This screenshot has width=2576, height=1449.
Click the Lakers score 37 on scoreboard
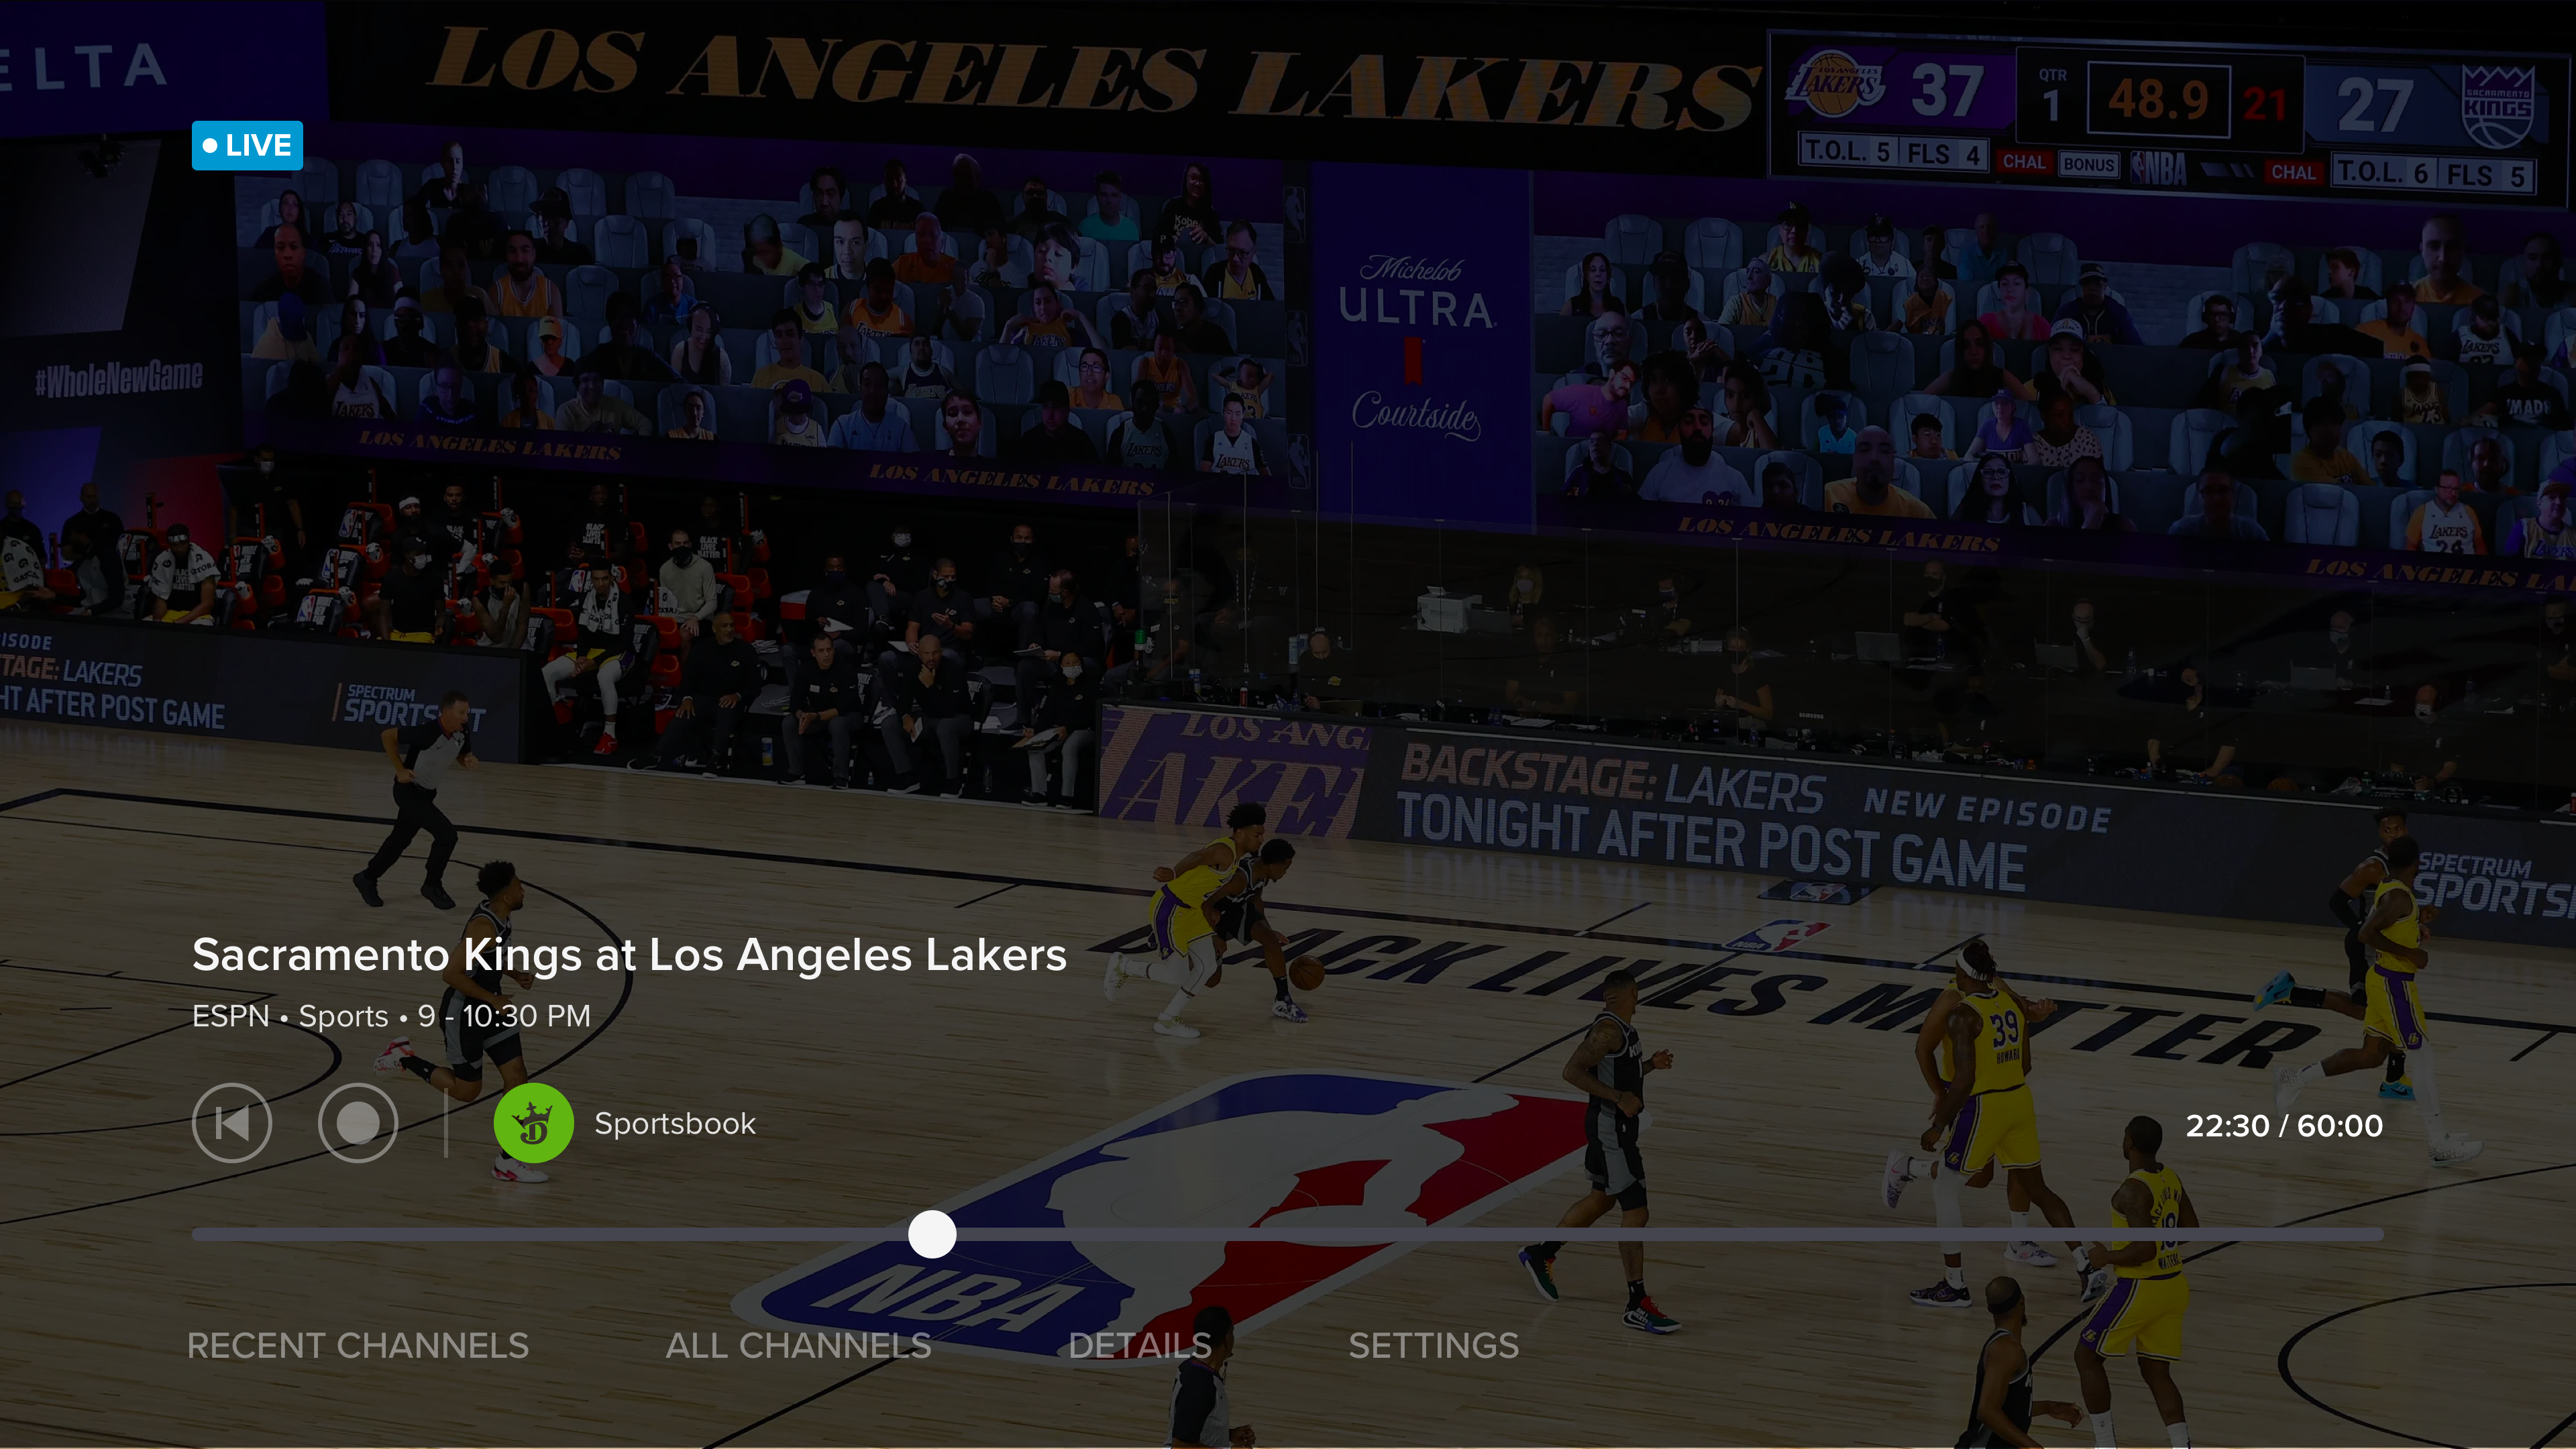(x=1947, y=92)
